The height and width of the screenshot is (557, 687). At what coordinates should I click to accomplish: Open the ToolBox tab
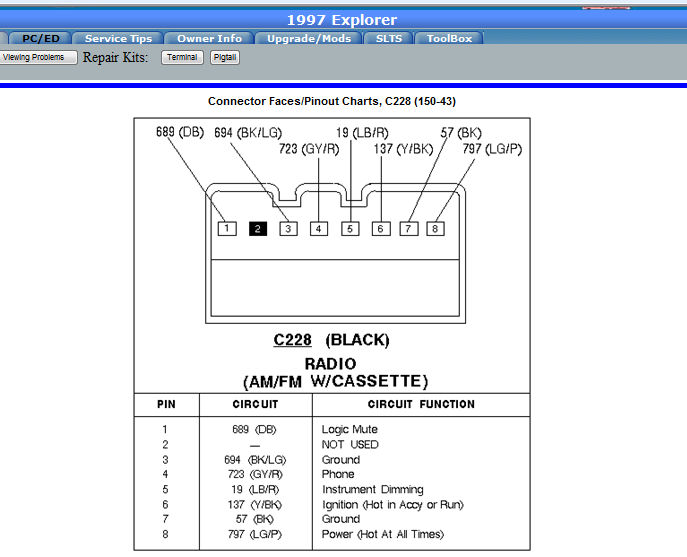pyautogui.click(x=449, y=39)
